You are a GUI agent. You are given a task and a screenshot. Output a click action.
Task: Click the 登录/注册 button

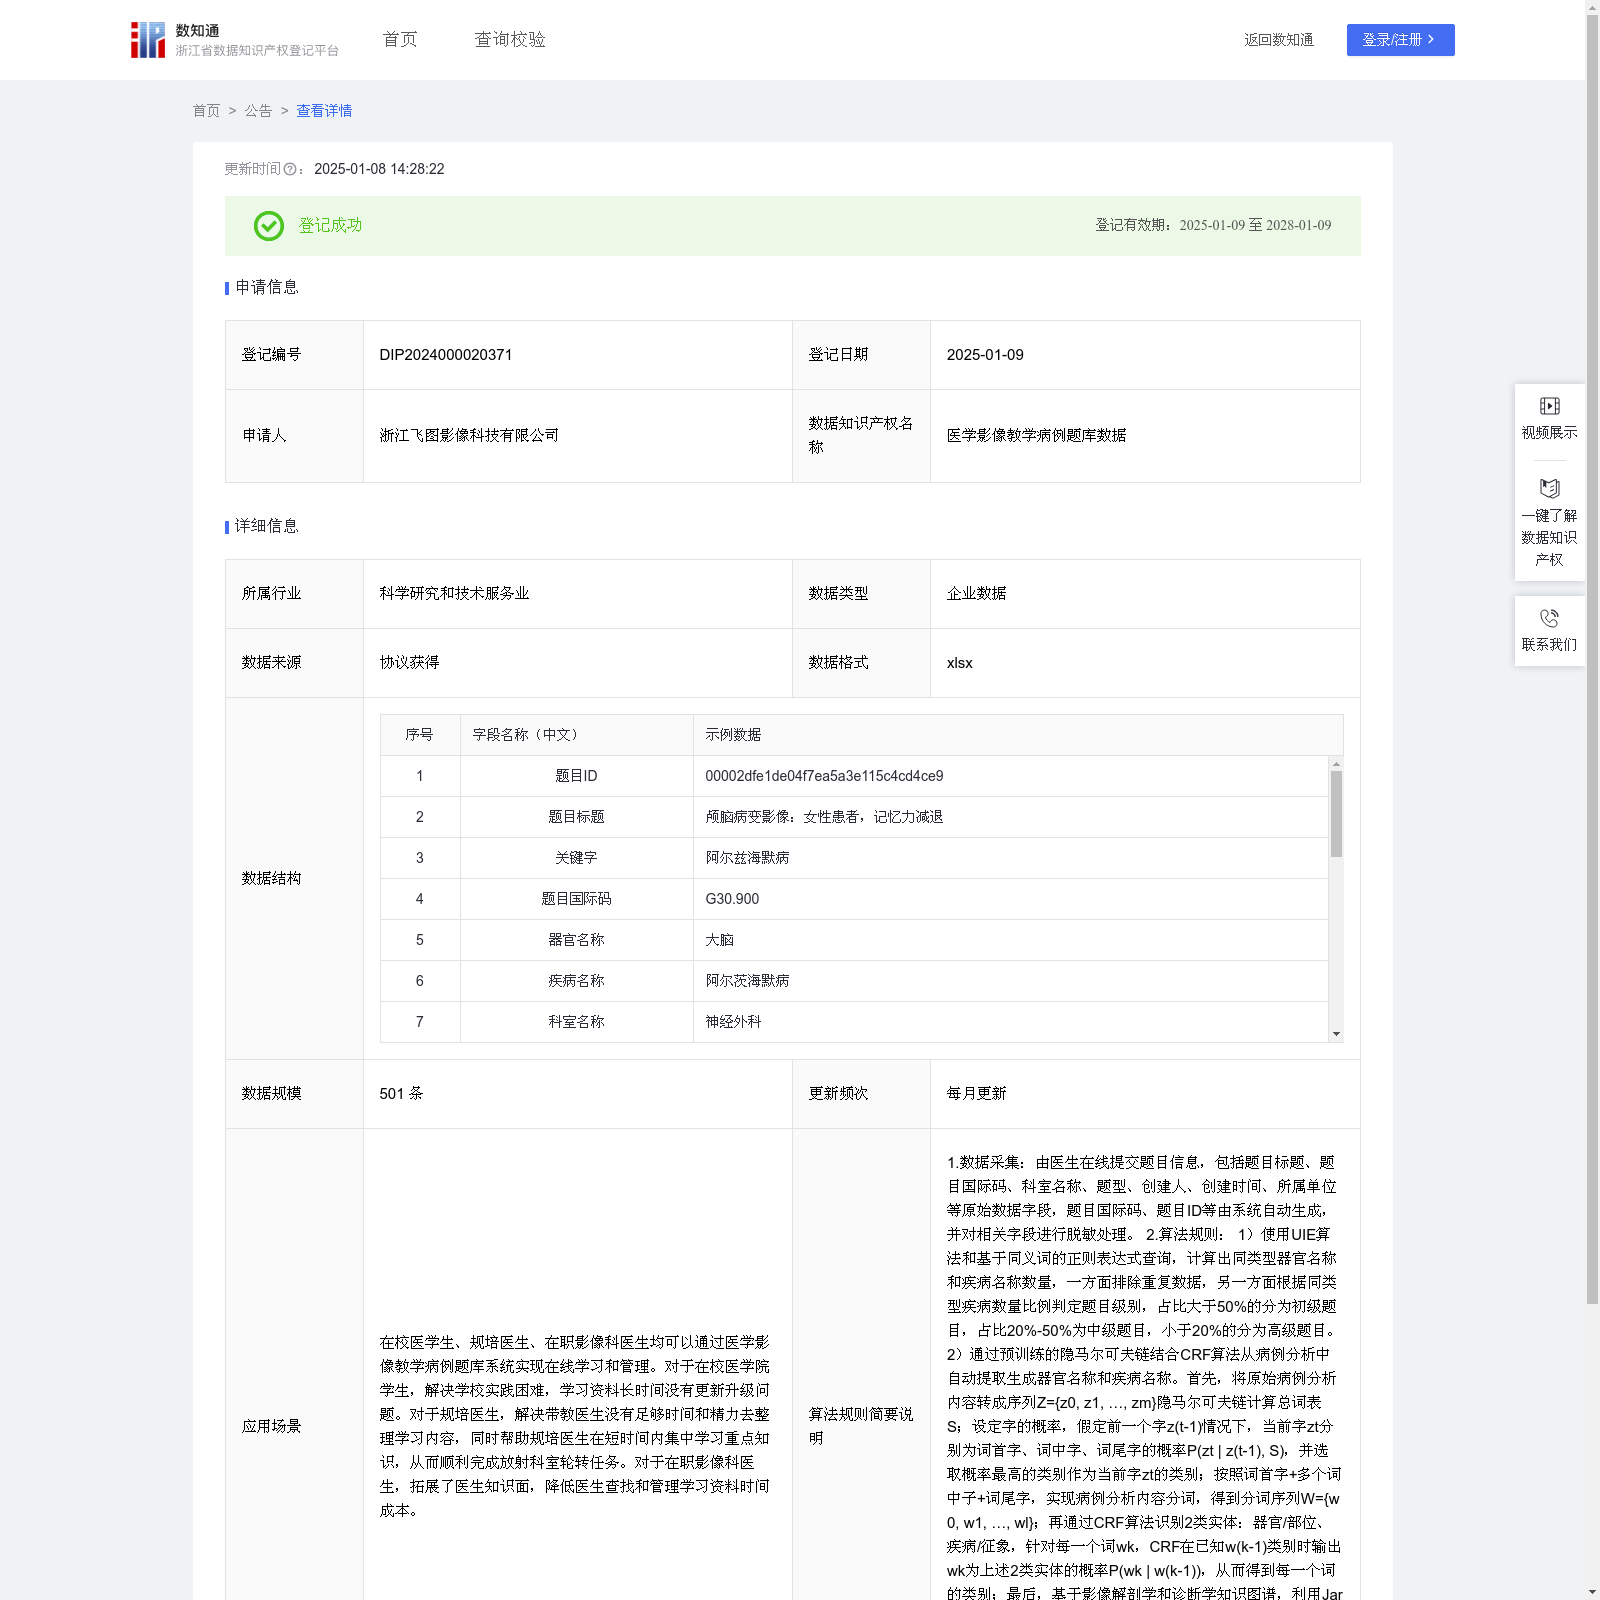pos(1400,40)
